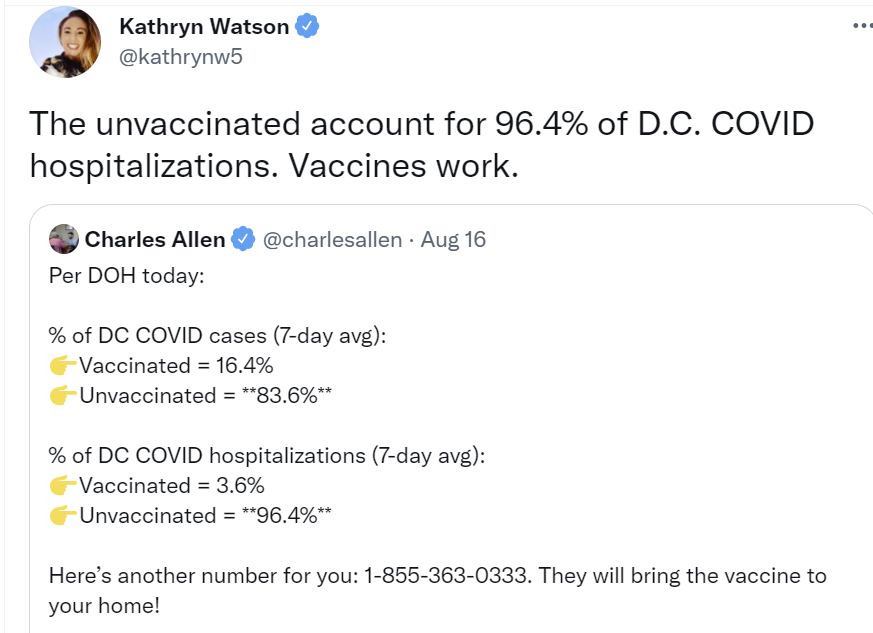Select the '% of DC COVID hospitalizations' line
This screenshot has width=873, height=633.
pyautogui.click(x=266, y=456)
